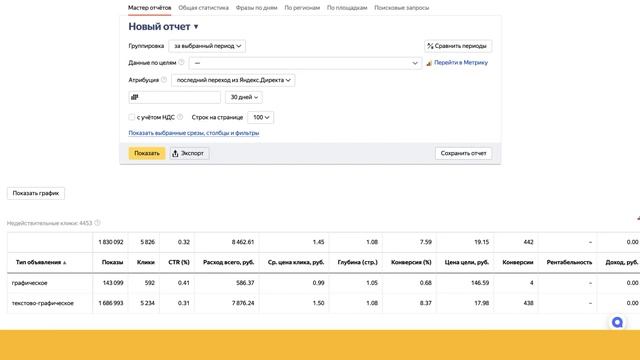
Task: Sort by the Клики column header
Action: pos(146,262)
